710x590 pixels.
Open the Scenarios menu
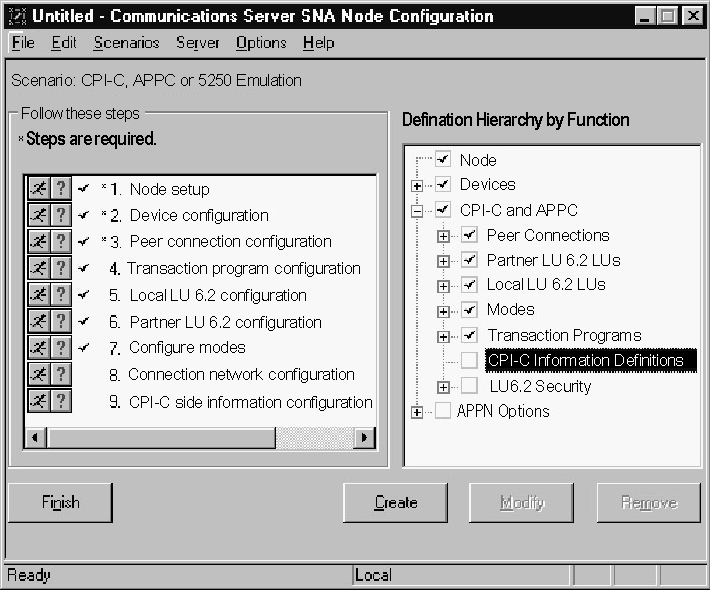coord(126,43)
